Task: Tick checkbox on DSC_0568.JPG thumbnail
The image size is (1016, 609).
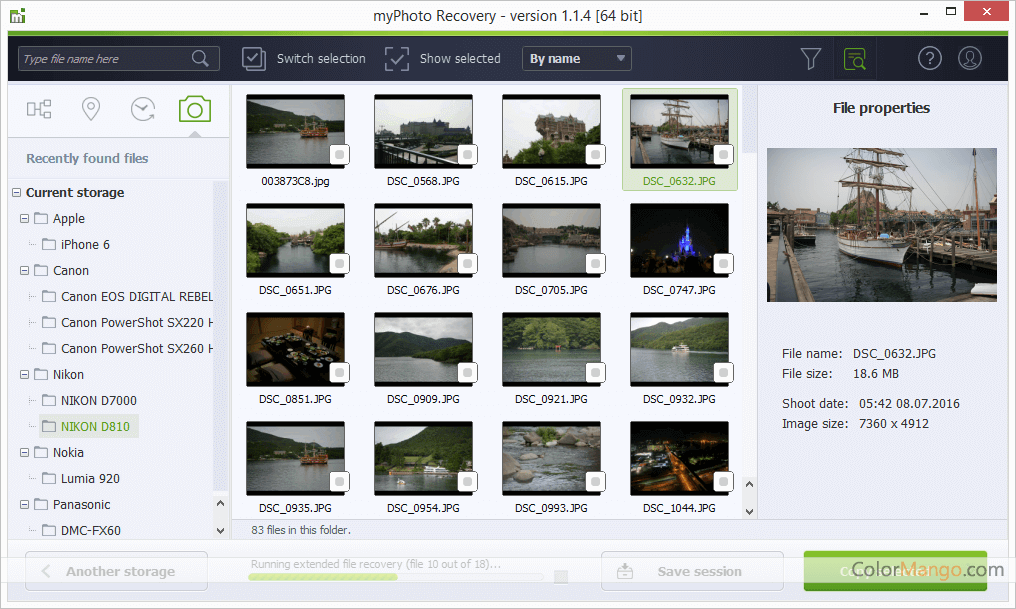Action: [467, 154]
